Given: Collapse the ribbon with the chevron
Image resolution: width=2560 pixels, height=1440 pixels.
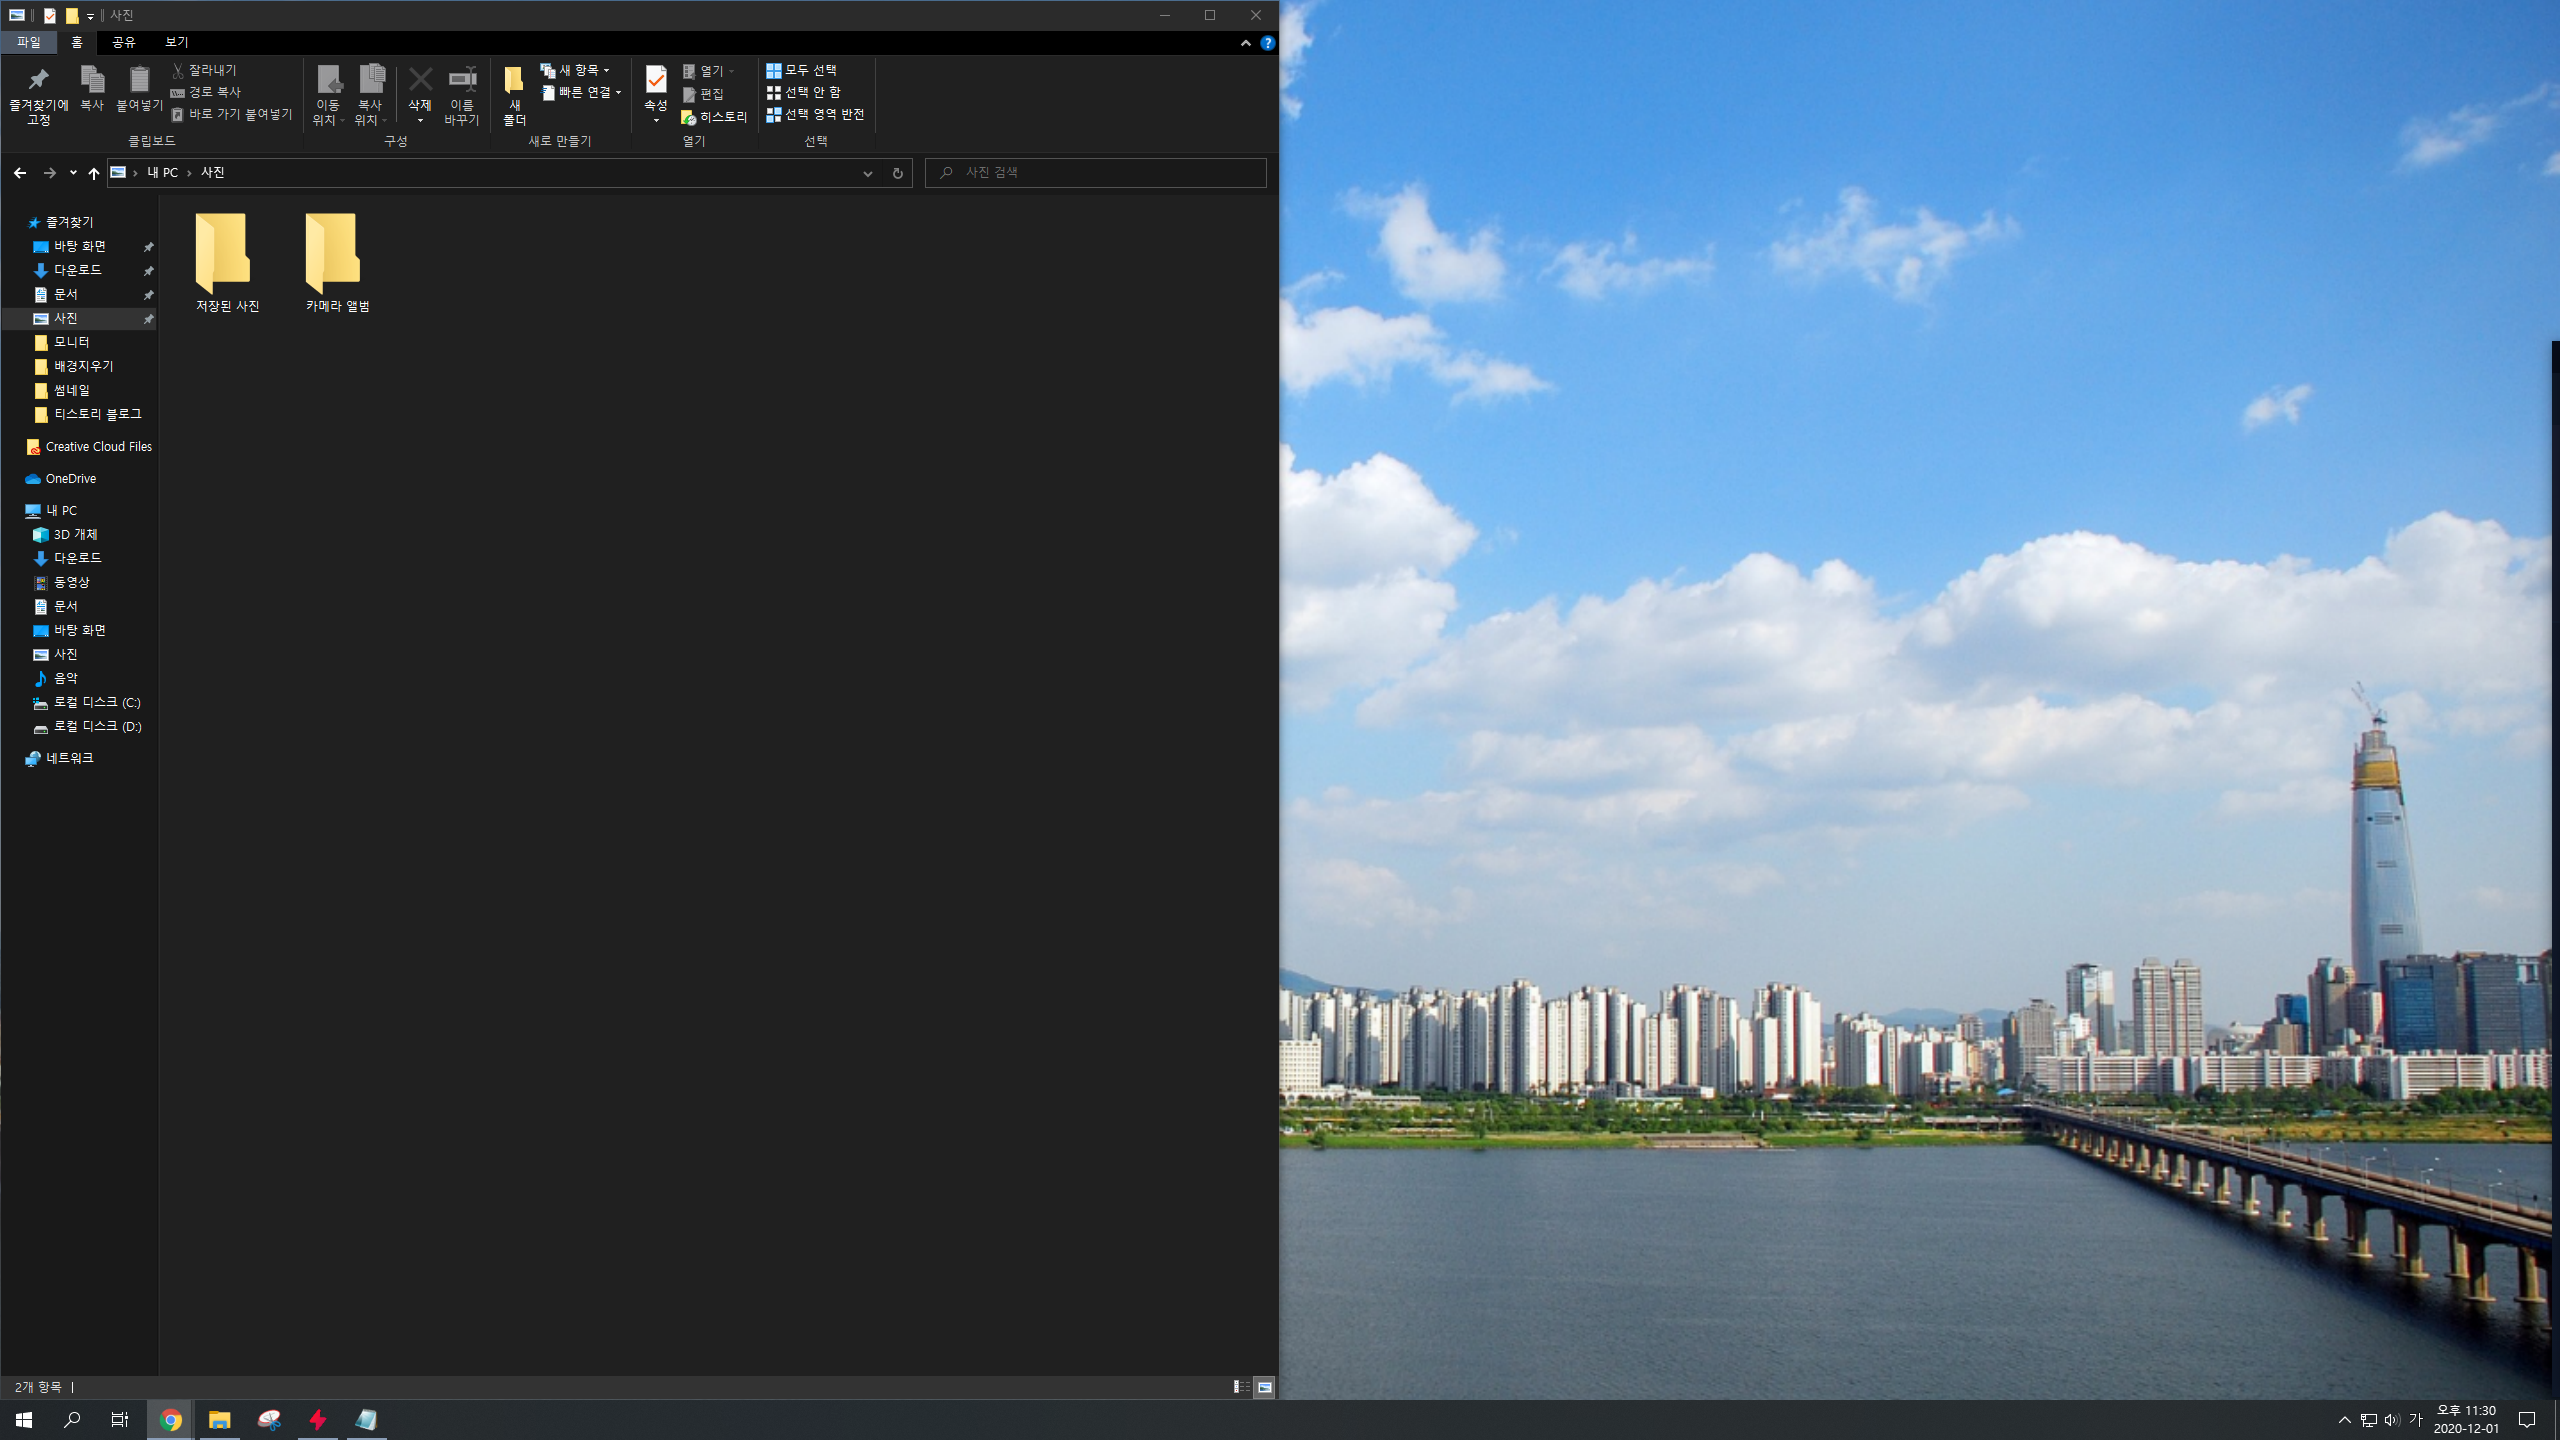Looking at the screenshot, I should pyautogui.click(x=1245, y=43).
